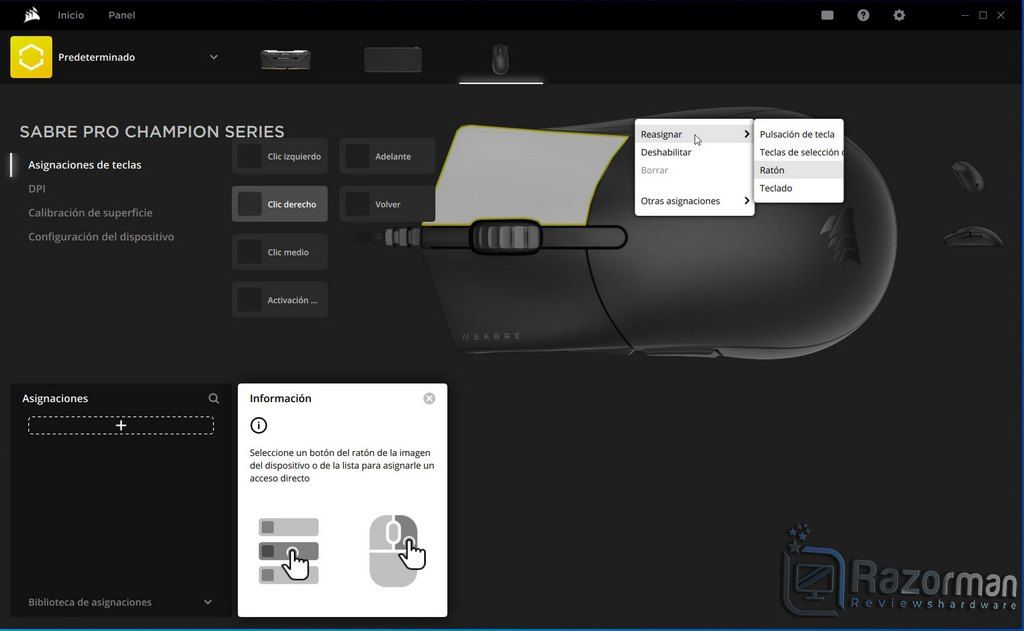Click the Adelante icon square
This screenshot has width=1024, height=631.
click(357, 156)
